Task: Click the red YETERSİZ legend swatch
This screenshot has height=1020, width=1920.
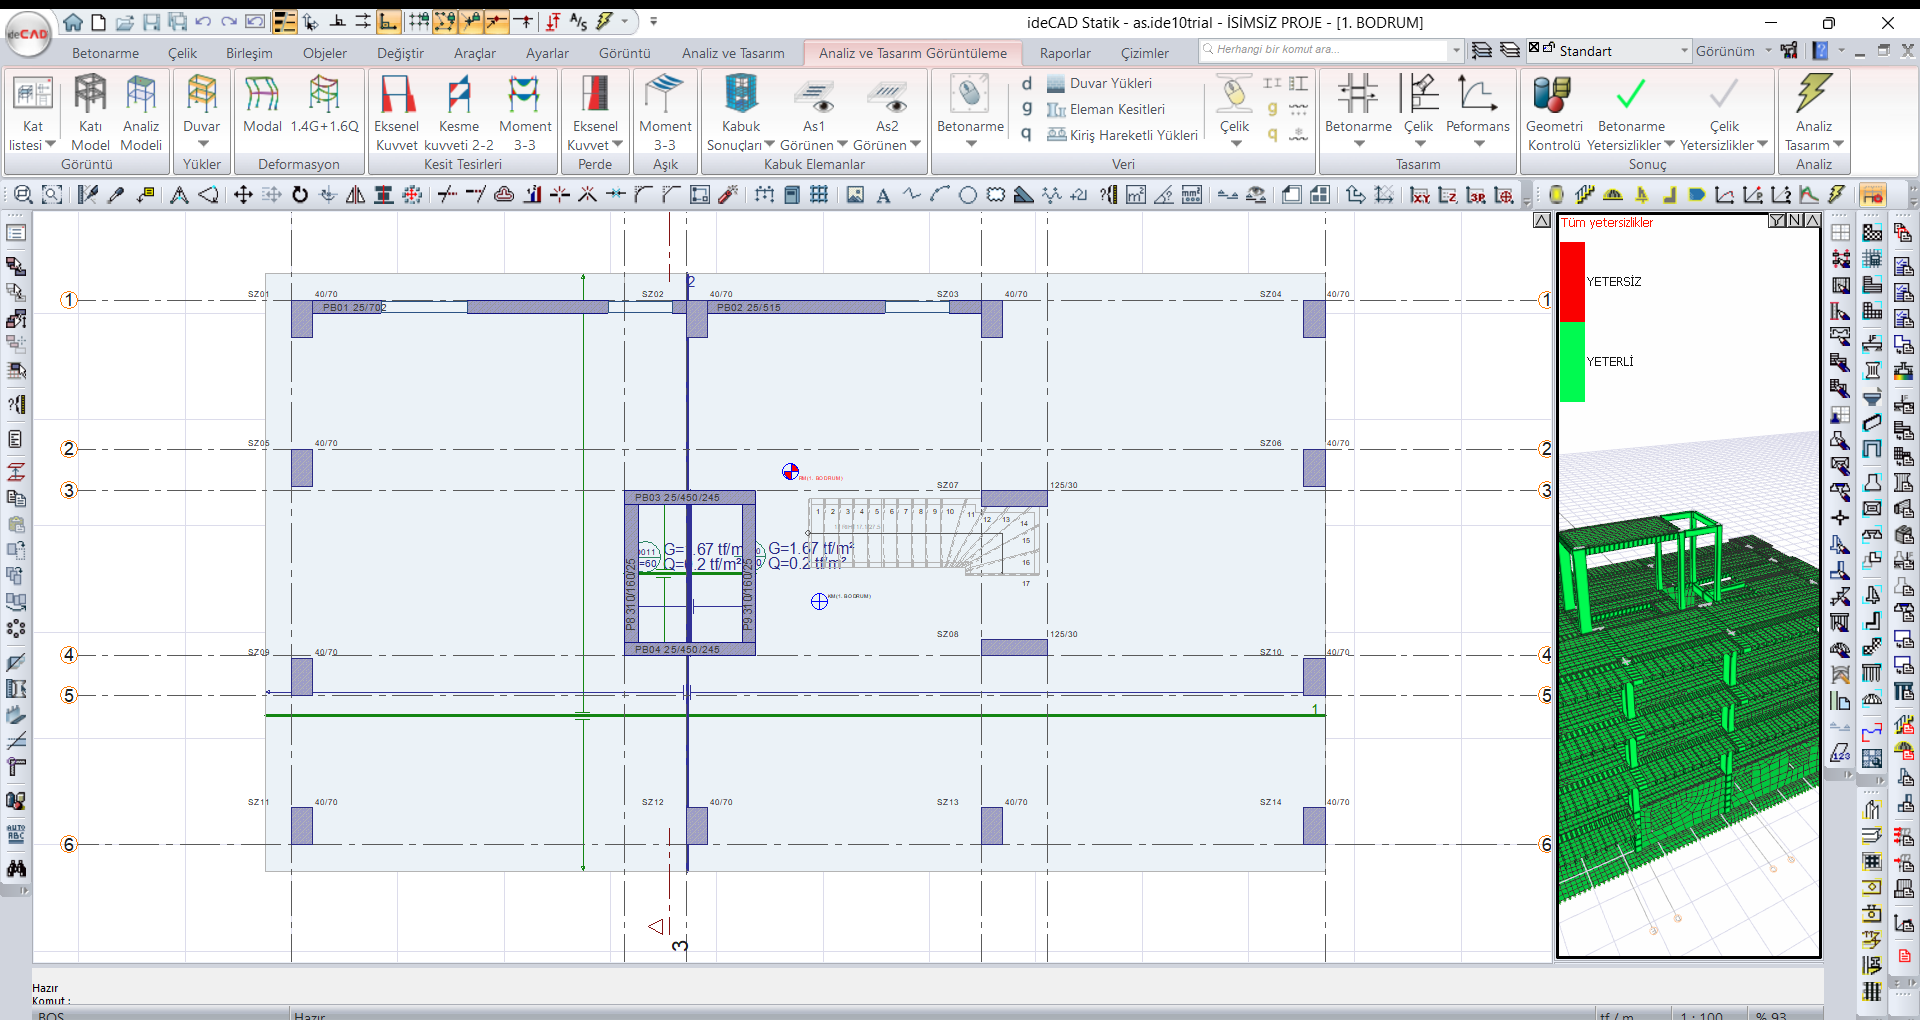Action: pyautogui.click(x=1572, y=281)
